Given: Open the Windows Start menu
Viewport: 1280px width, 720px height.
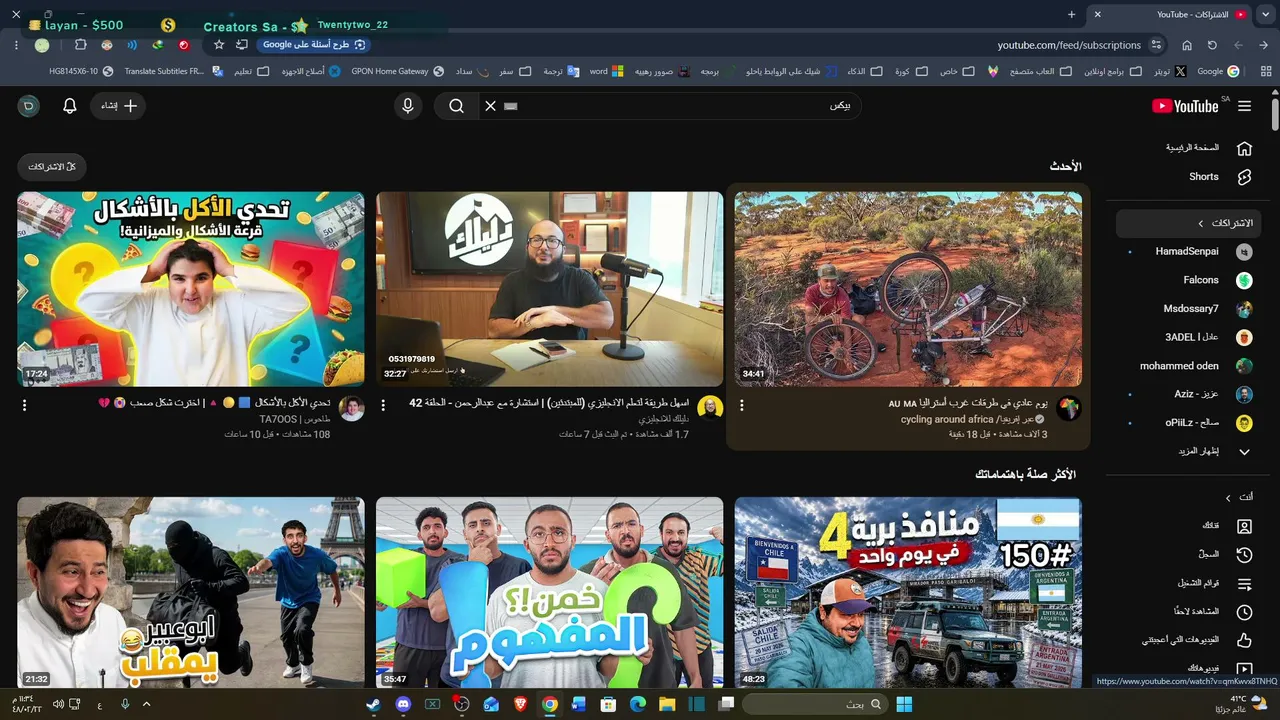Looking at the screenshot, I should pos(904,704).
